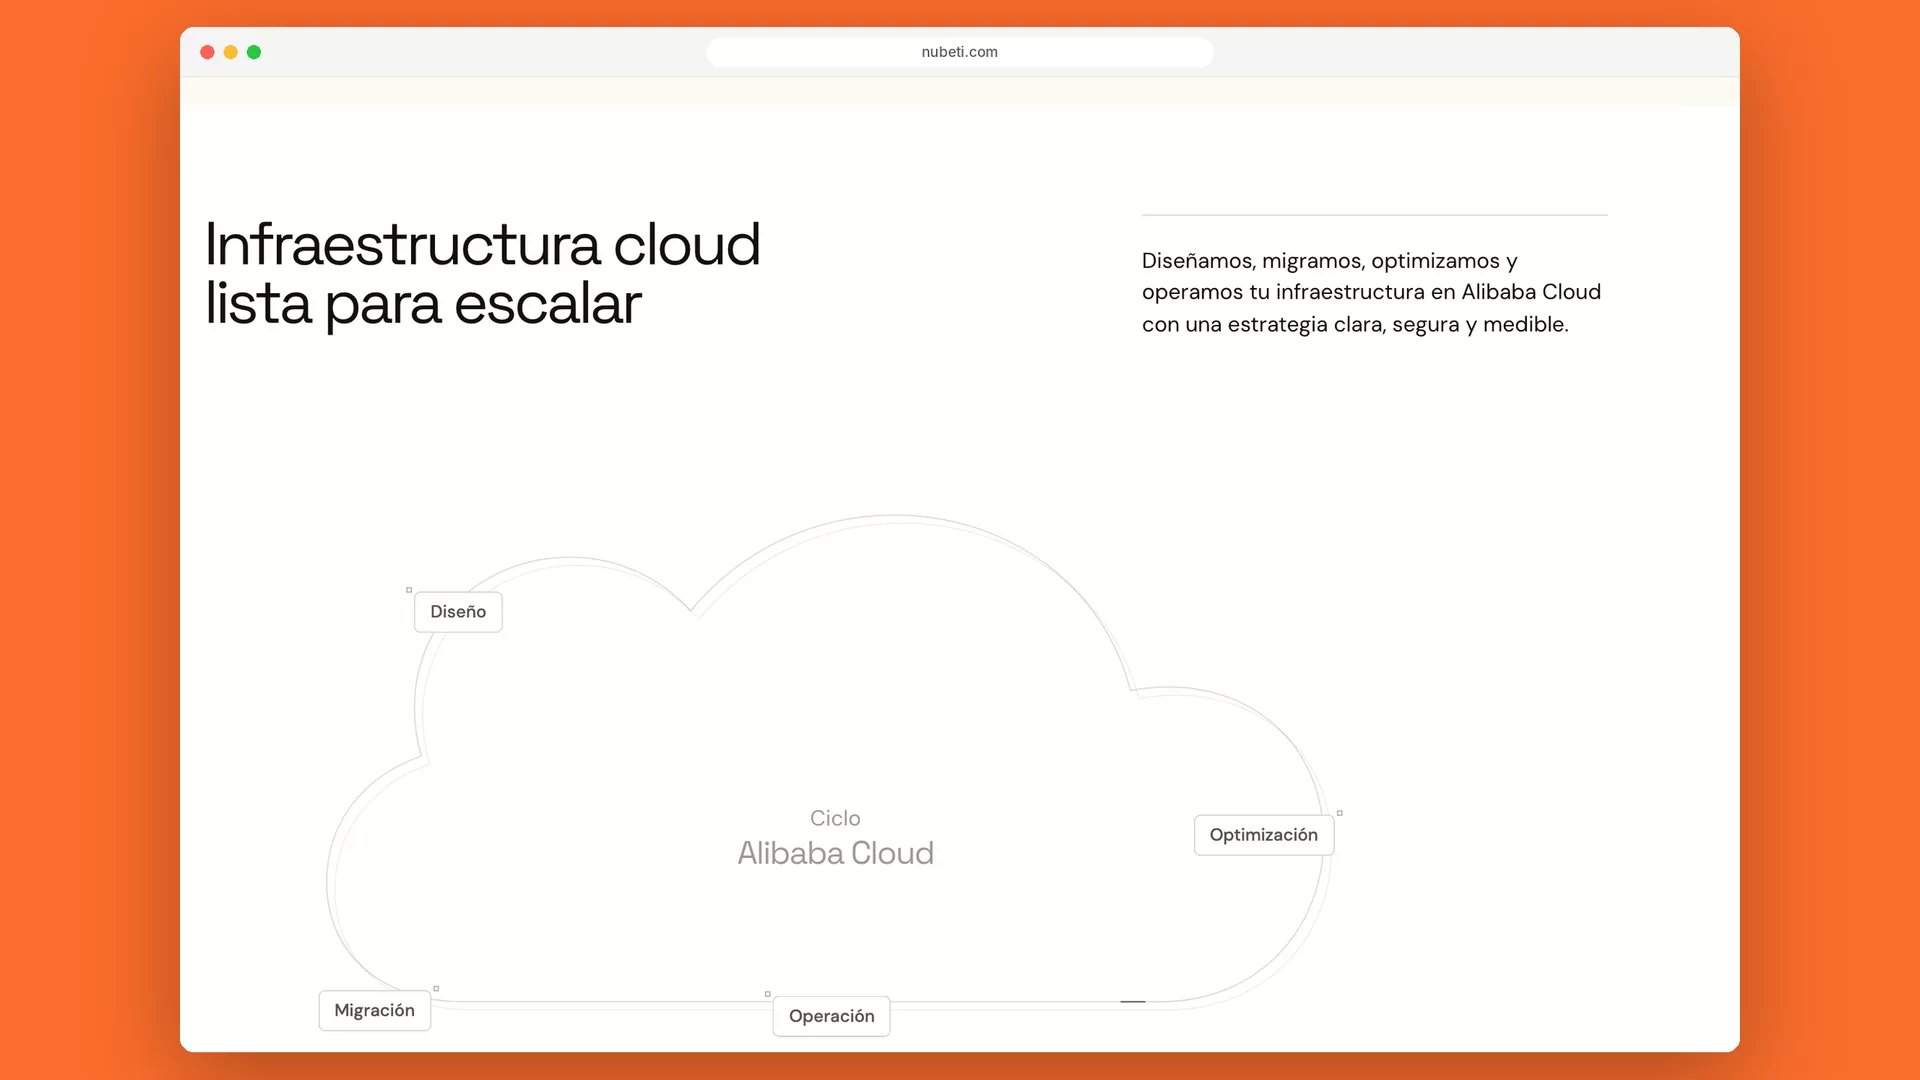Click the "Diseñamos, migramos, optimizamos" description paragraph

click(1372, 292)
